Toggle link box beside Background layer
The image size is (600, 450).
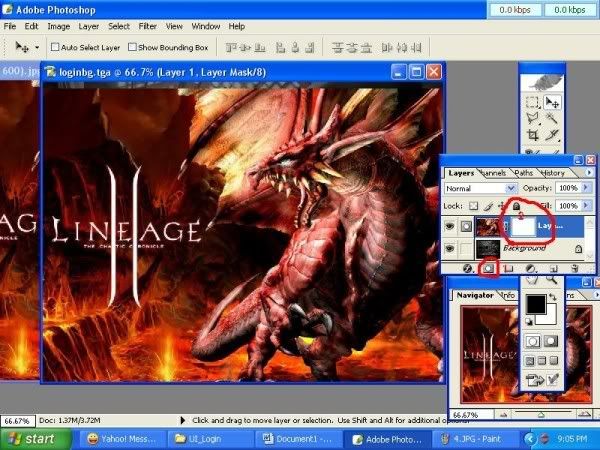466,249
